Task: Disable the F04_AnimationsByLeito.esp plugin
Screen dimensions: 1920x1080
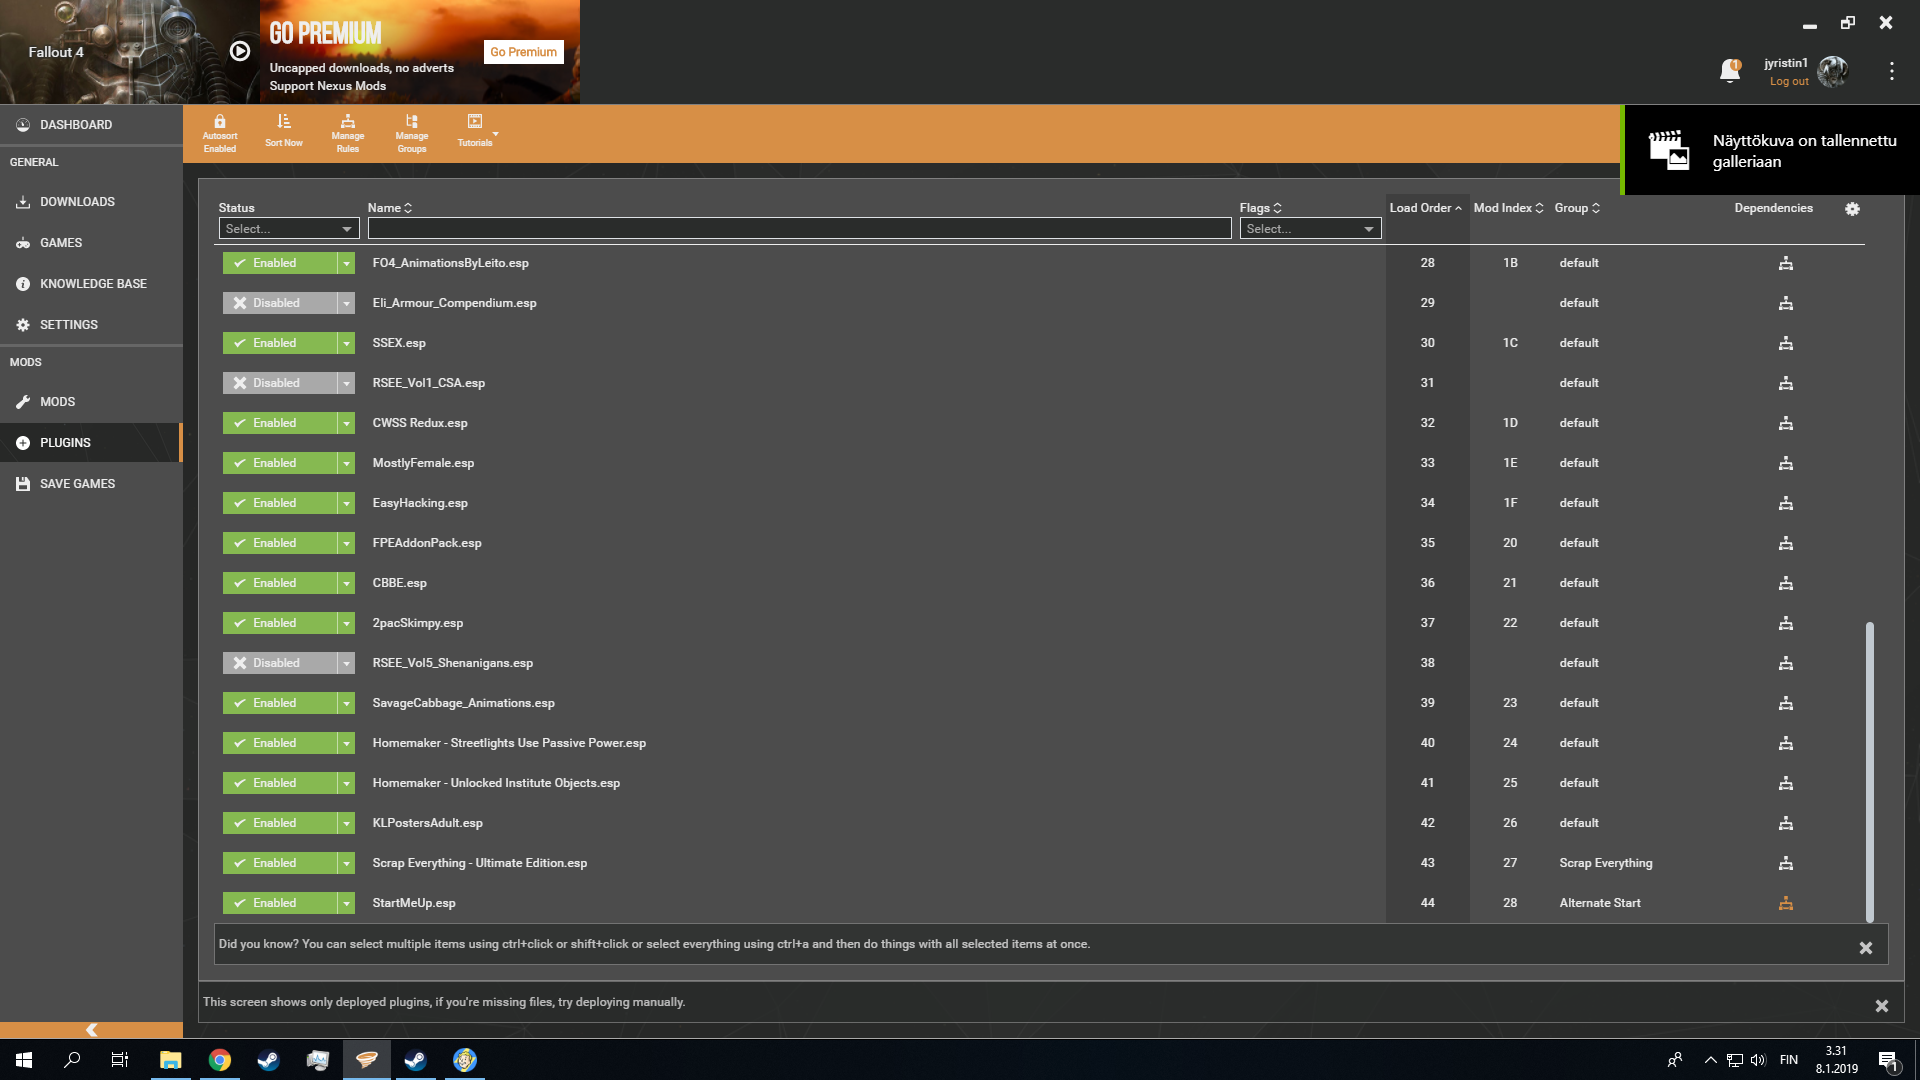Action: 280,263
